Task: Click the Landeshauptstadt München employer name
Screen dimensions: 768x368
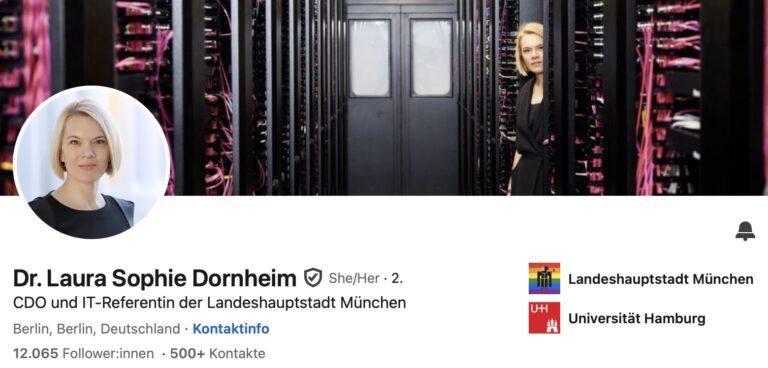Action: [x=661, y=279]
